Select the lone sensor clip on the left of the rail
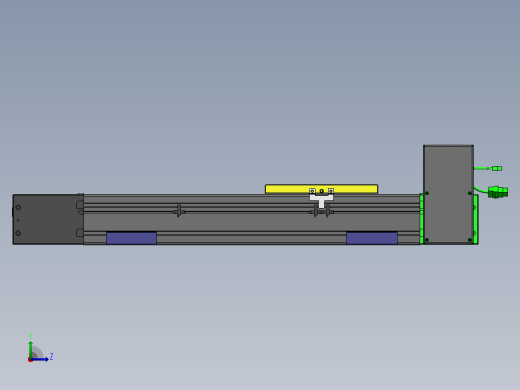 click(179, 211)
